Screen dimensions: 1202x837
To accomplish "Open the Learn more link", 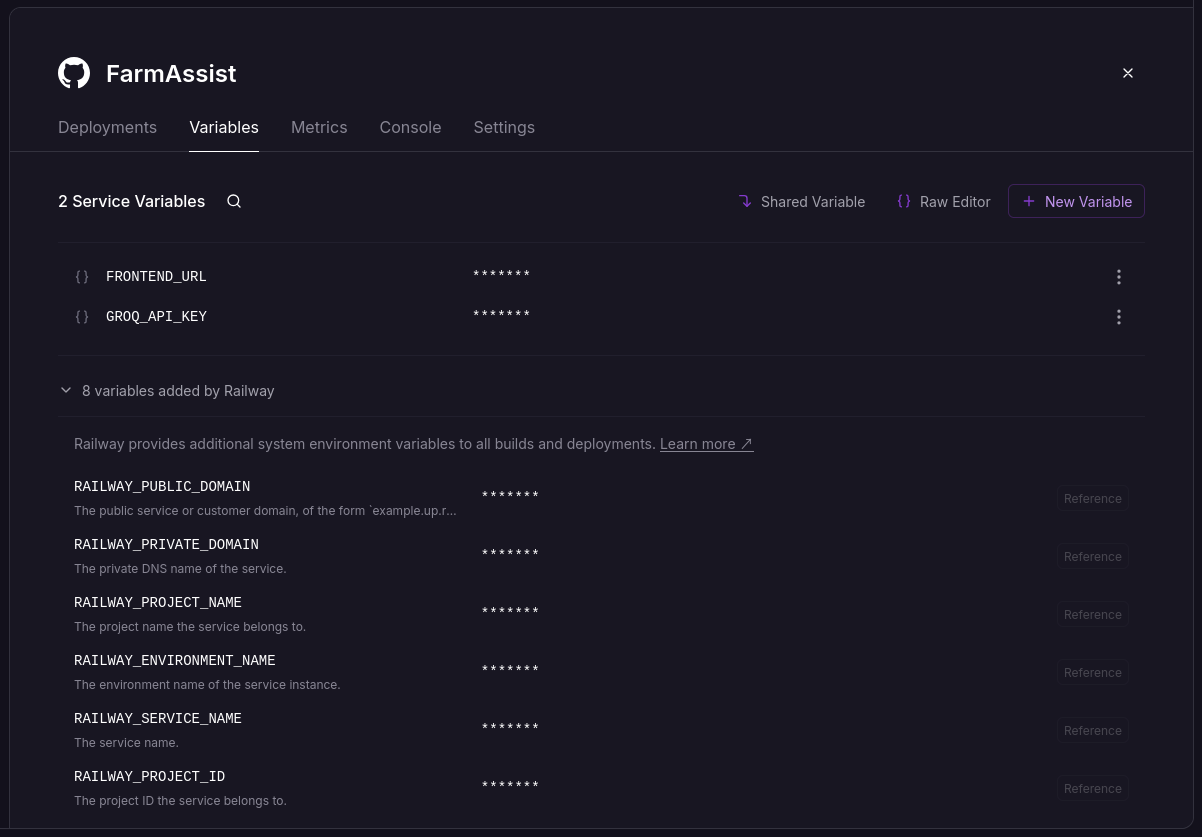I will [706, 444].
